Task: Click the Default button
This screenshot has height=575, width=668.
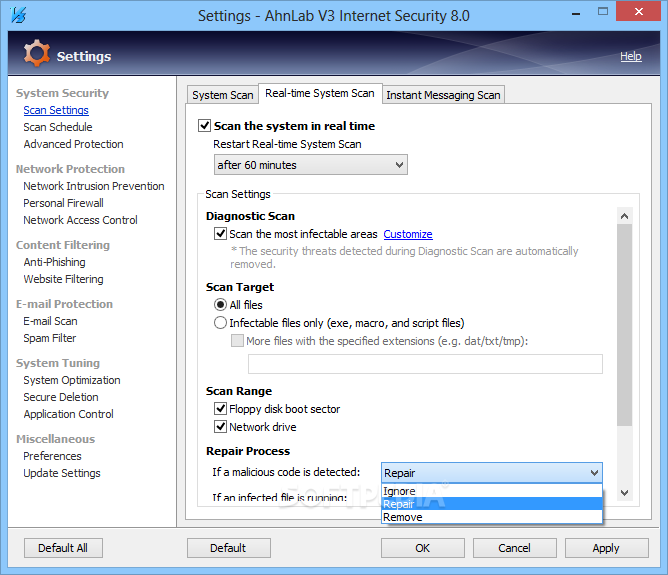Action: [228, 548]
